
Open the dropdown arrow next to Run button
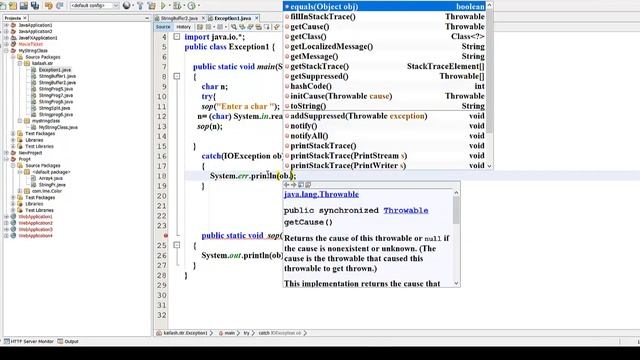169,5
